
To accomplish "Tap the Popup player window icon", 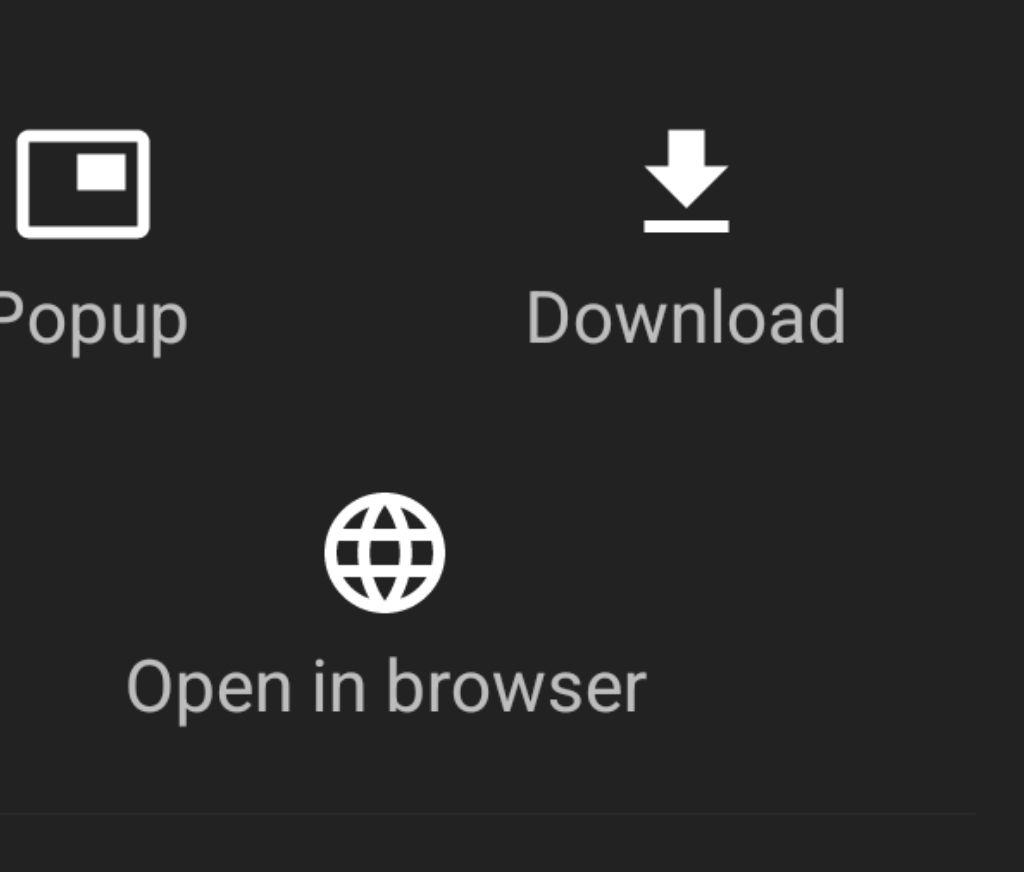I will tap(83, 184).
